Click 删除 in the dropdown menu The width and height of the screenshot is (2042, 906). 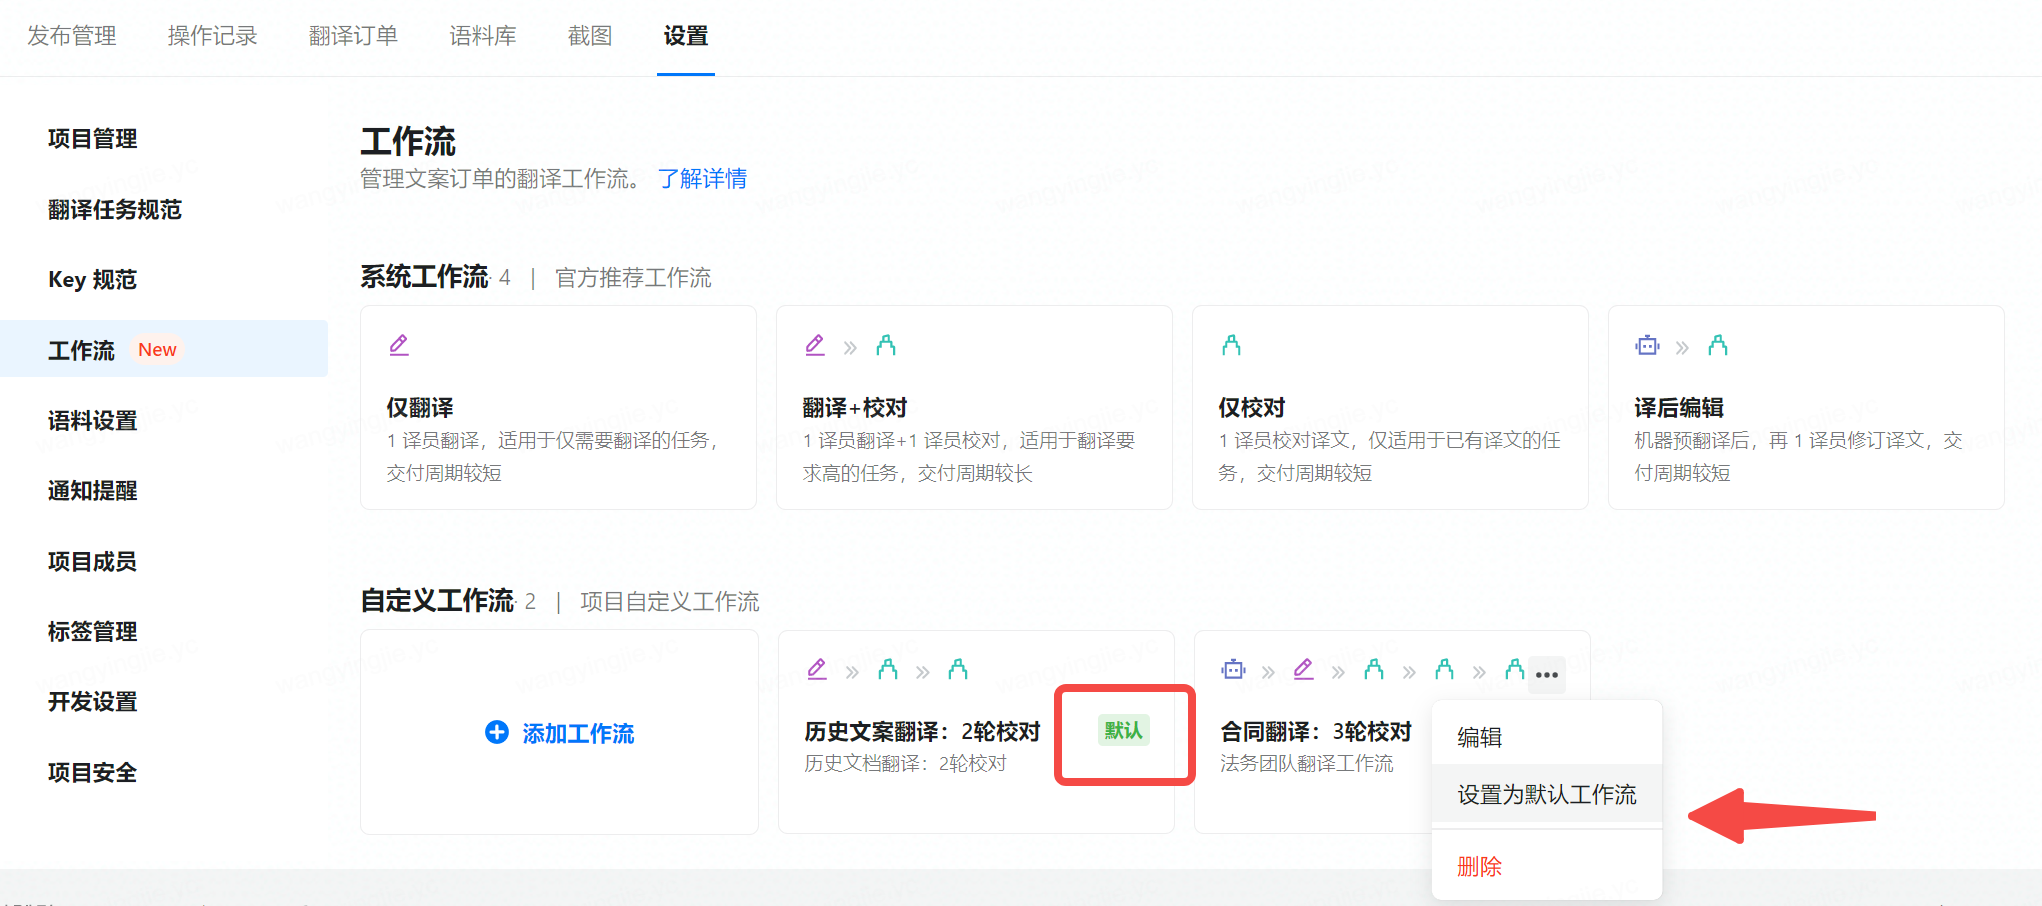1480,867
